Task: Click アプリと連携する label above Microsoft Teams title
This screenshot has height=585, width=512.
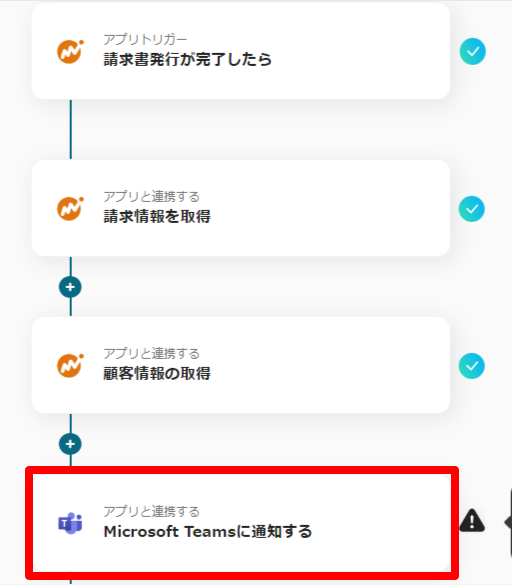Action: [x=152, y=512]
